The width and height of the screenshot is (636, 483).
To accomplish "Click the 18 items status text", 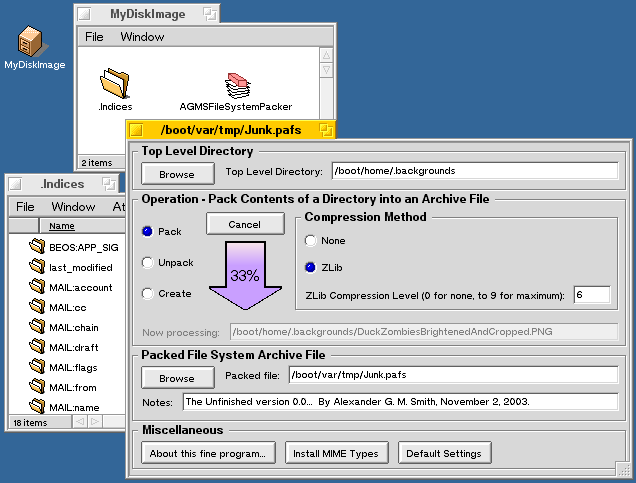I will 30,423.
